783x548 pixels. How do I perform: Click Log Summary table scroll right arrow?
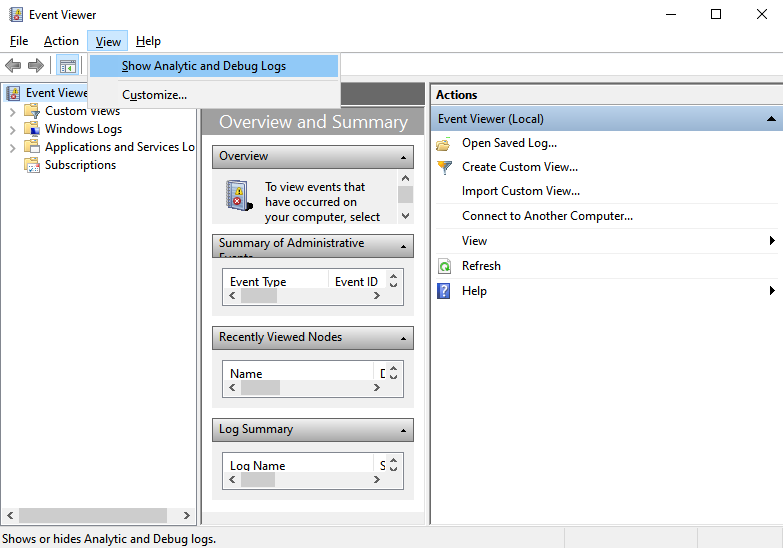pyautogui.click(x=377, y=480)
